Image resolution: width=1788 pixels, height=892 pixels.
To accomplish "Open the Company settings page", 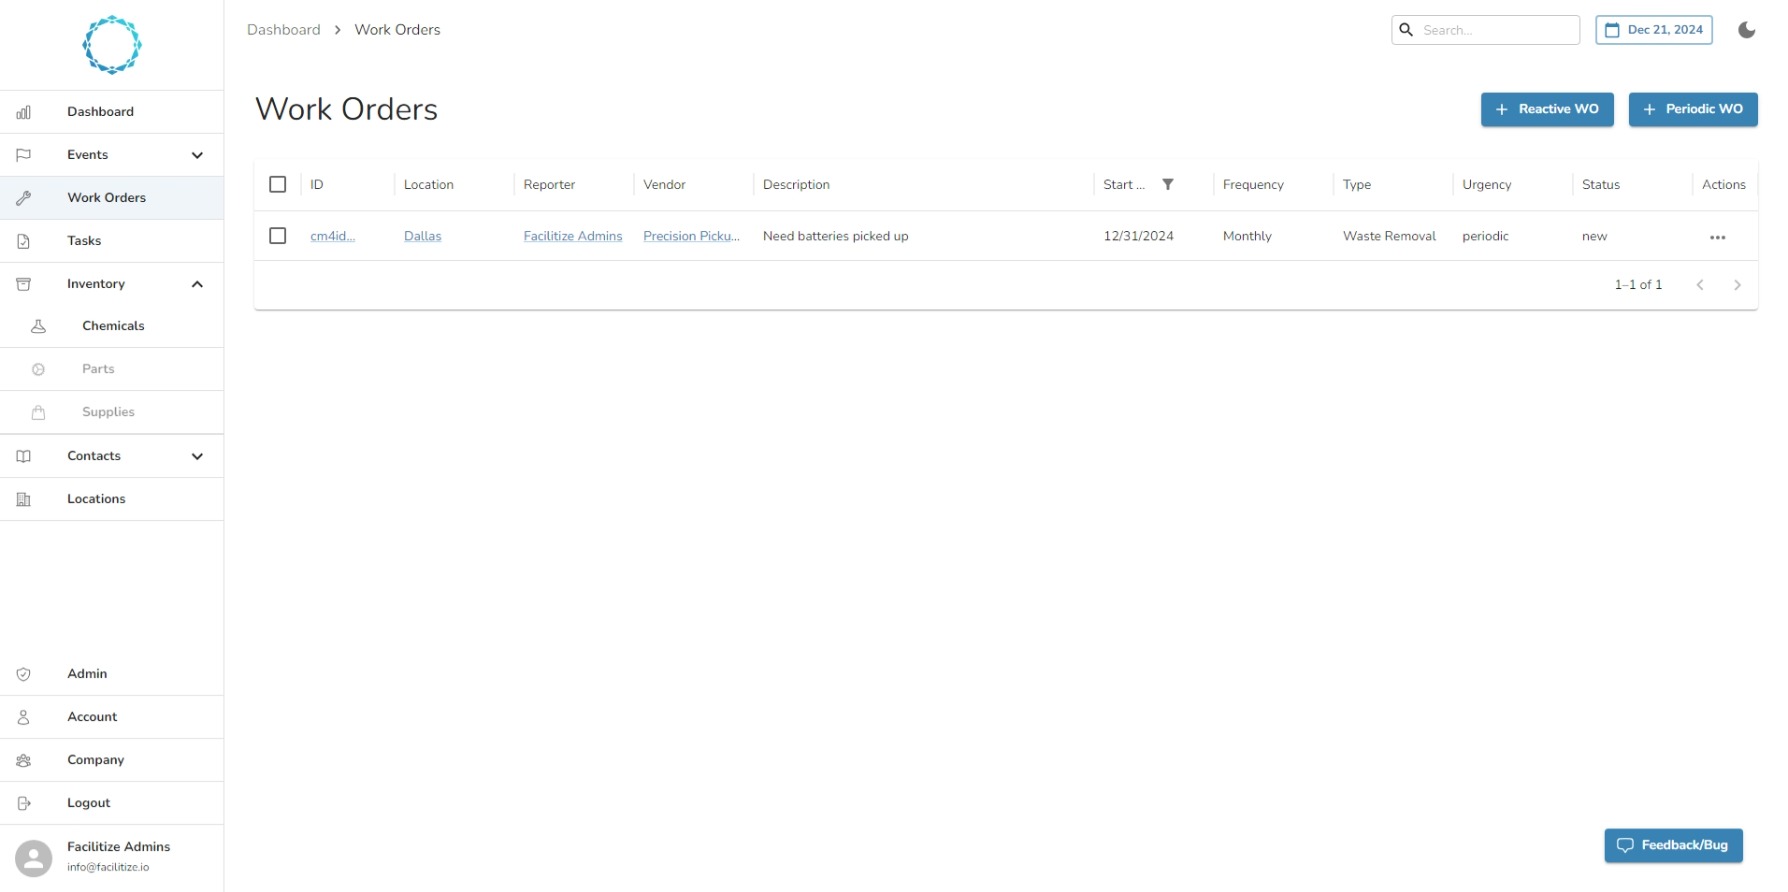I will coord(112,760).
